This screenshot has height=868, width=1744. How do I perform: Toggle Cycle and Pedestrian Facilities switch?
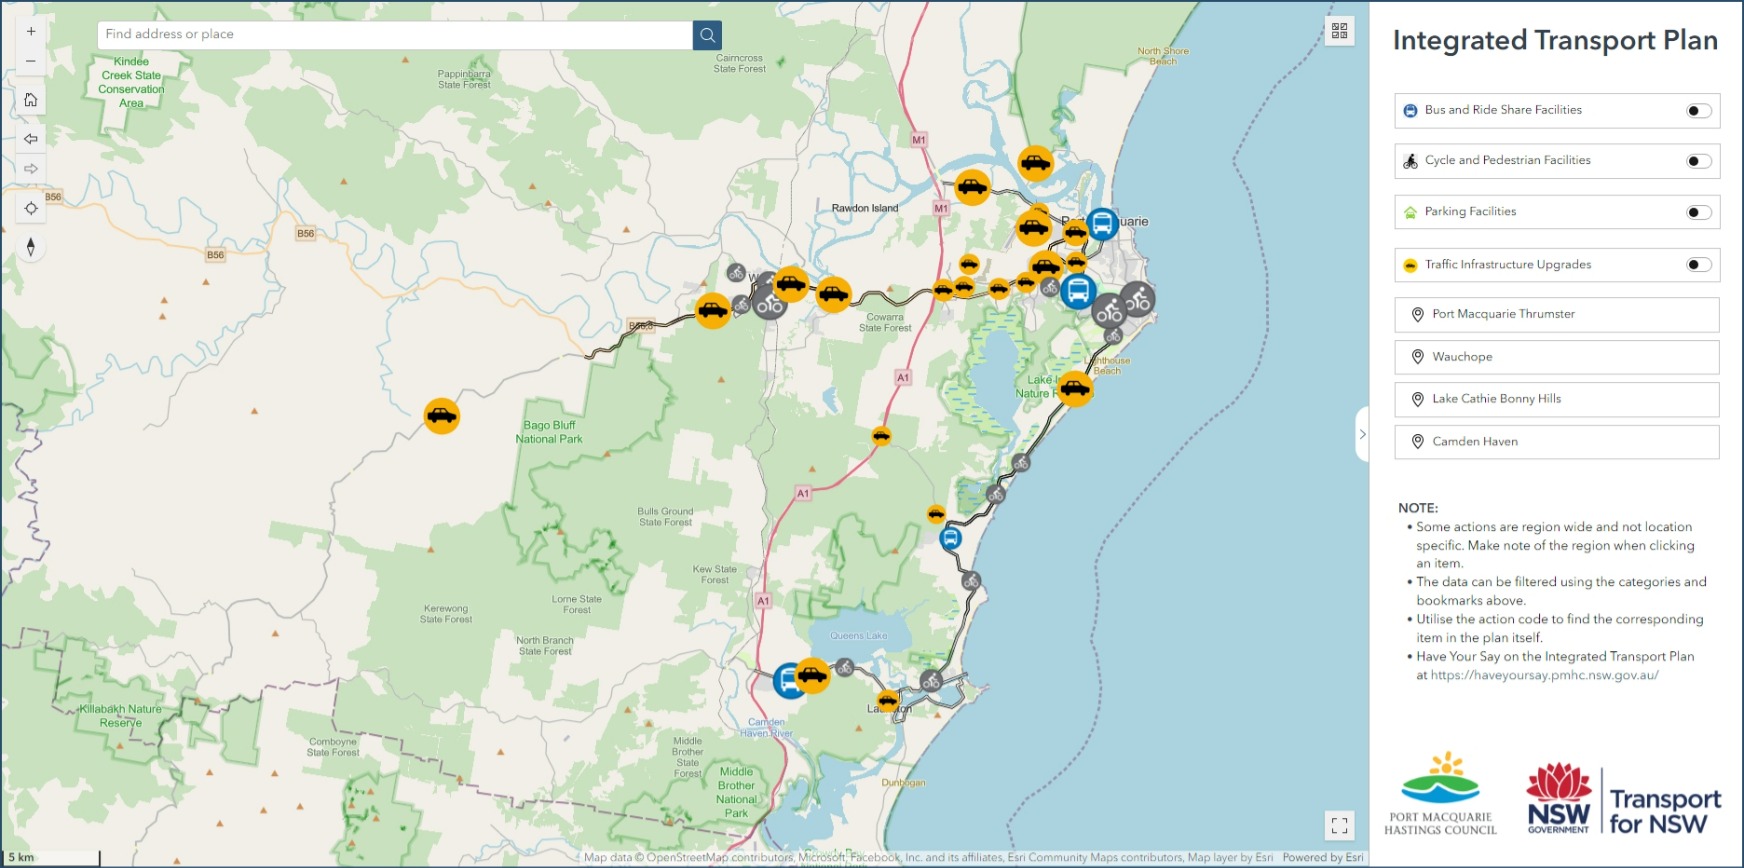1698,161
